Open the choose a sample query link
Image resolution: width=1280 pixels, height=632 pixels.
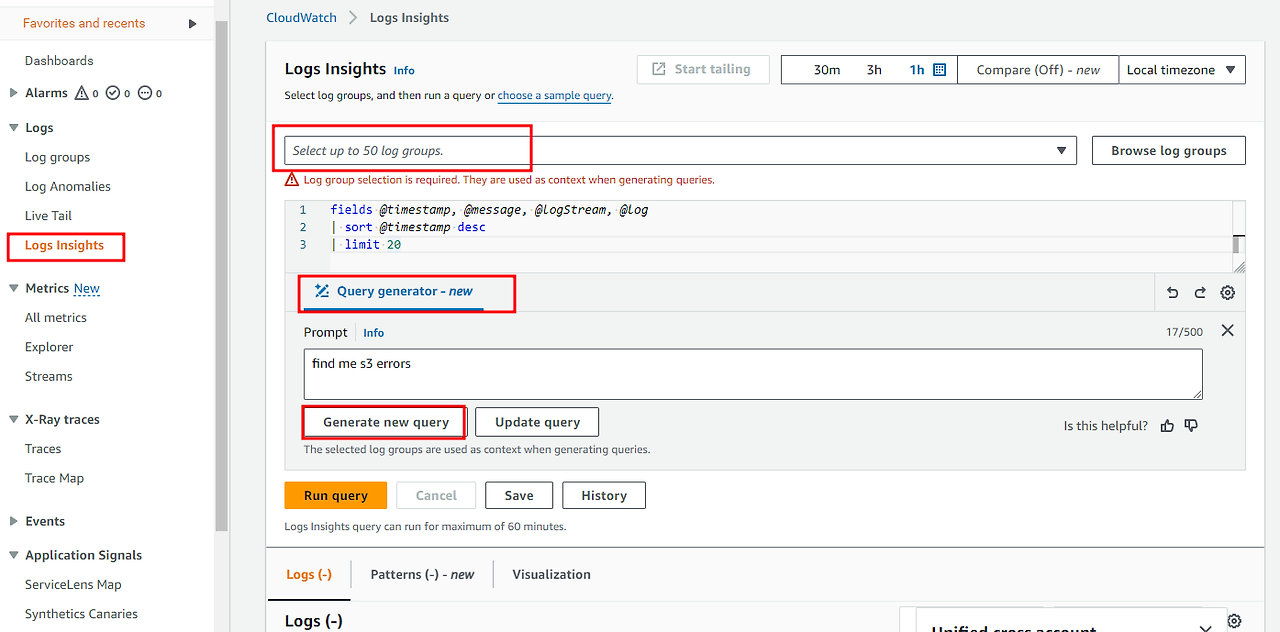(554, 95)
